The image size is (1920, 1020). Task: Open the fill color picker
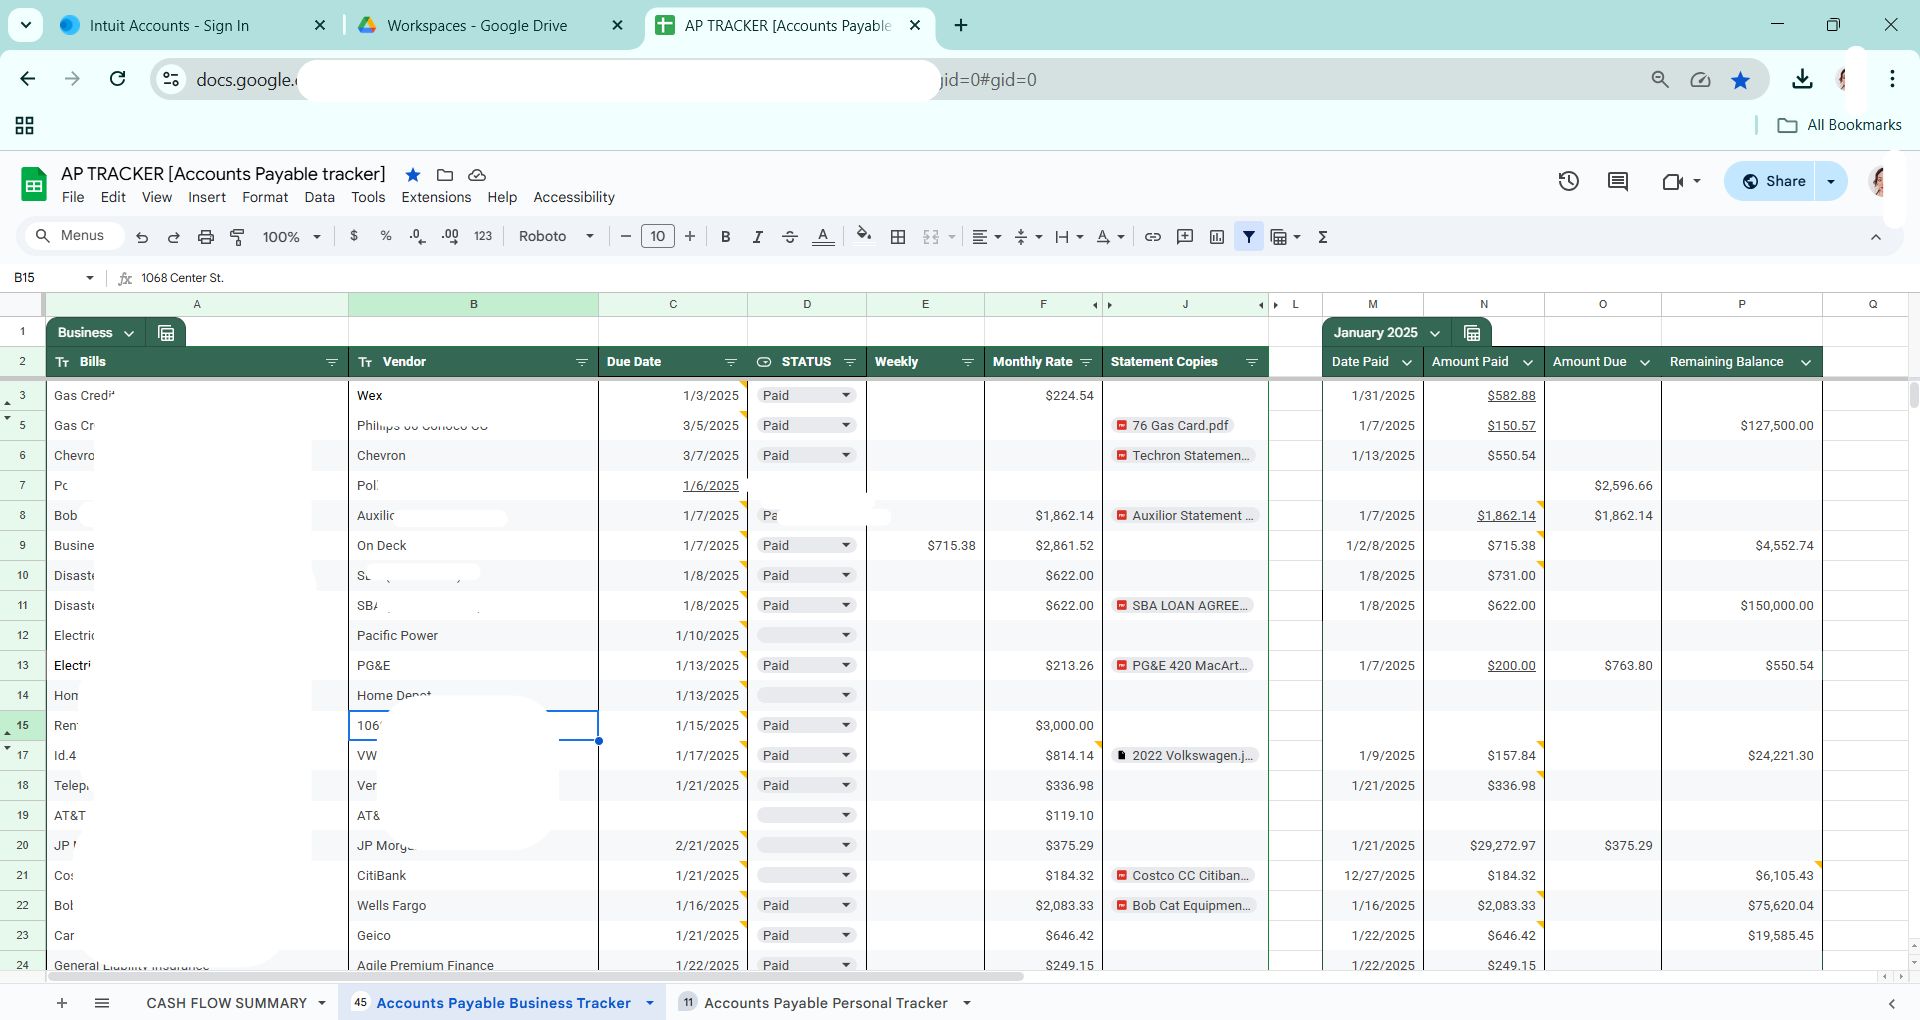[x=863, y=237]
